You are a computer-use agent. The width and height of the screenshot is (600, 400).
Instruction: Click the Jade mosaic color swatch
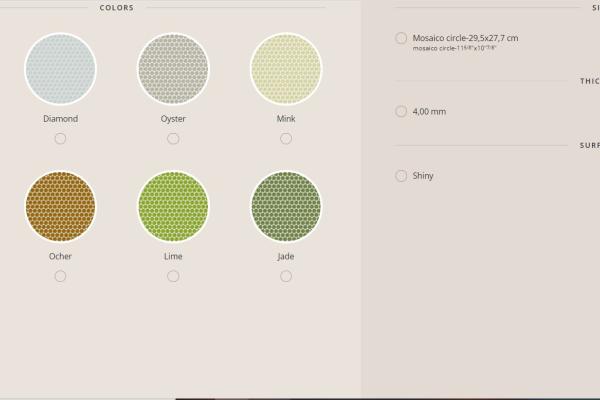(286, 206)
